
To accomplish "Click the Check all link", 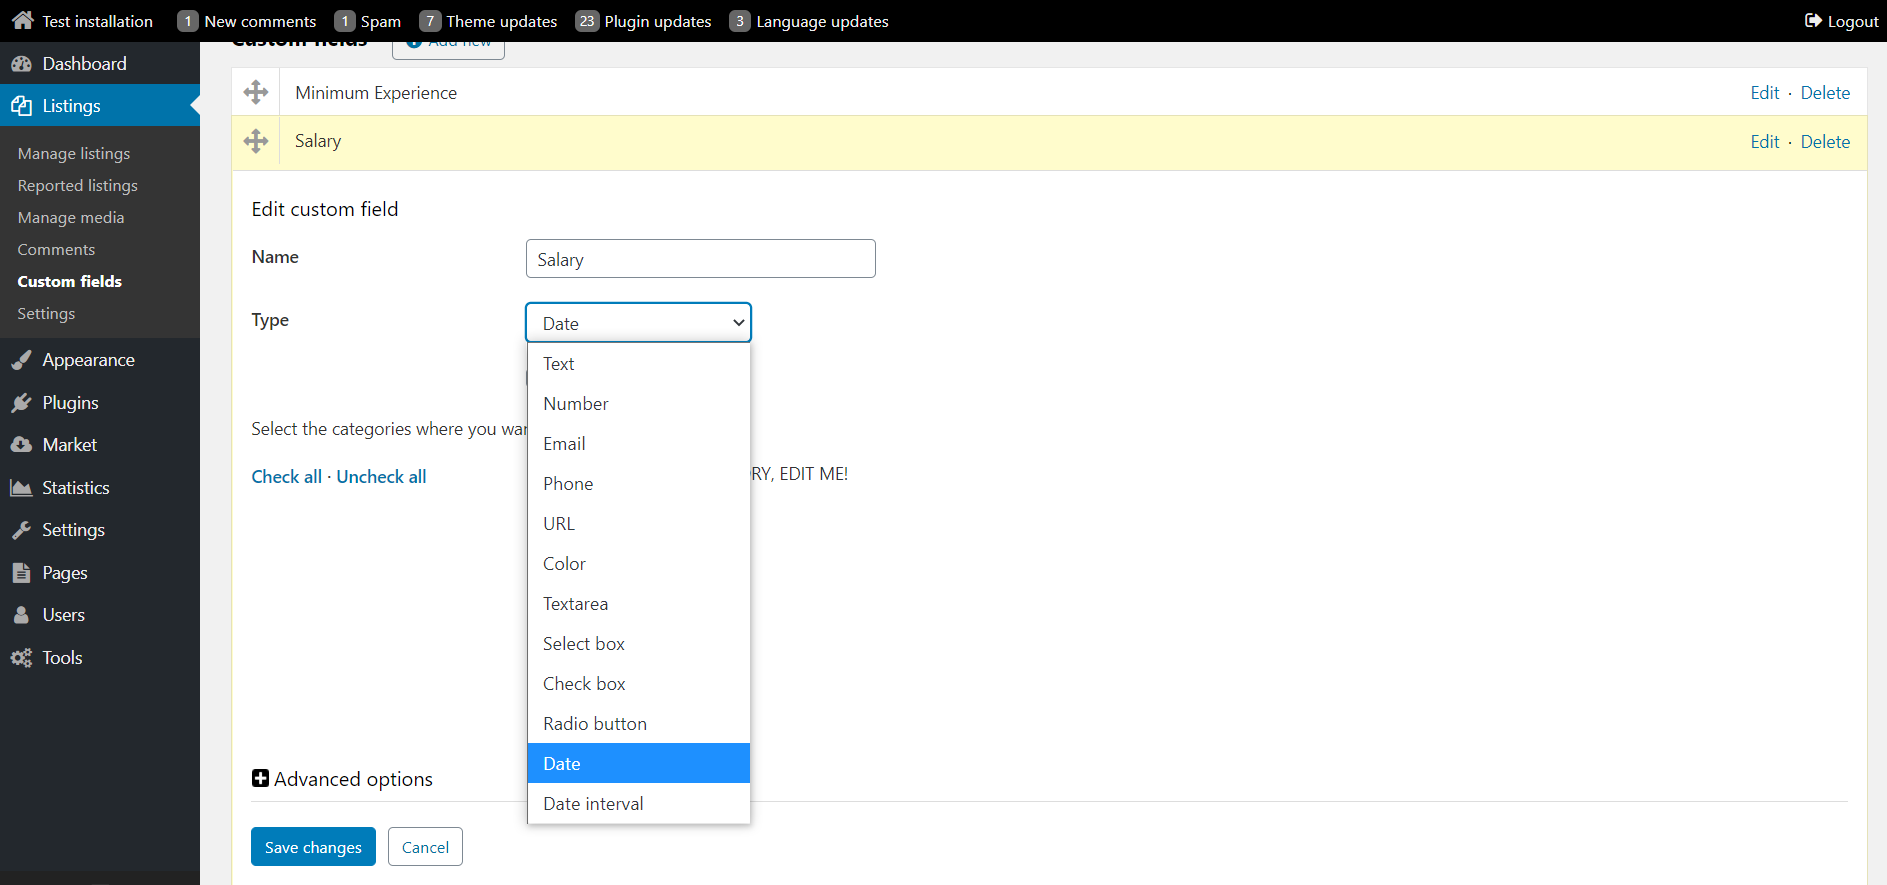I will coord(287,477).
